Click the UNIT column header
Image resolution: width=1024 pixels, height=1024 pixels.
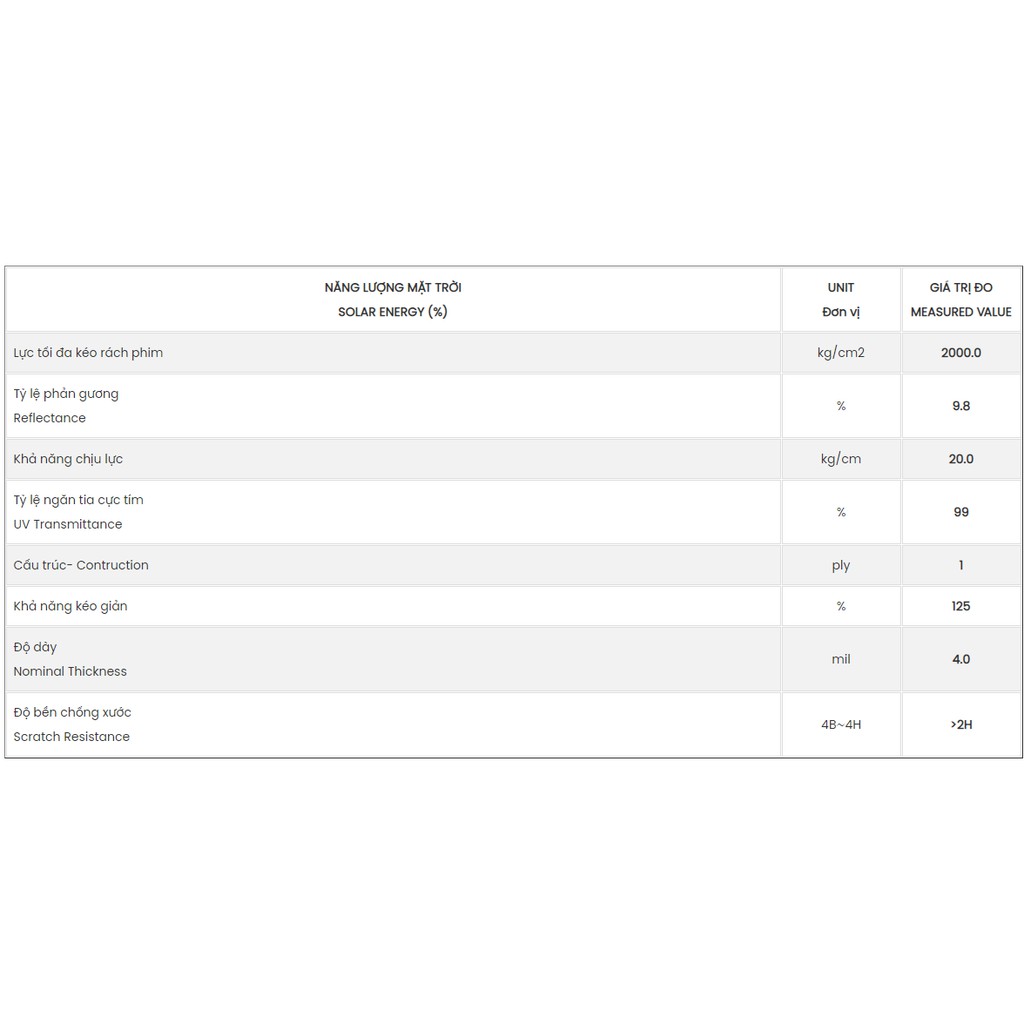(x=841, y=288)
